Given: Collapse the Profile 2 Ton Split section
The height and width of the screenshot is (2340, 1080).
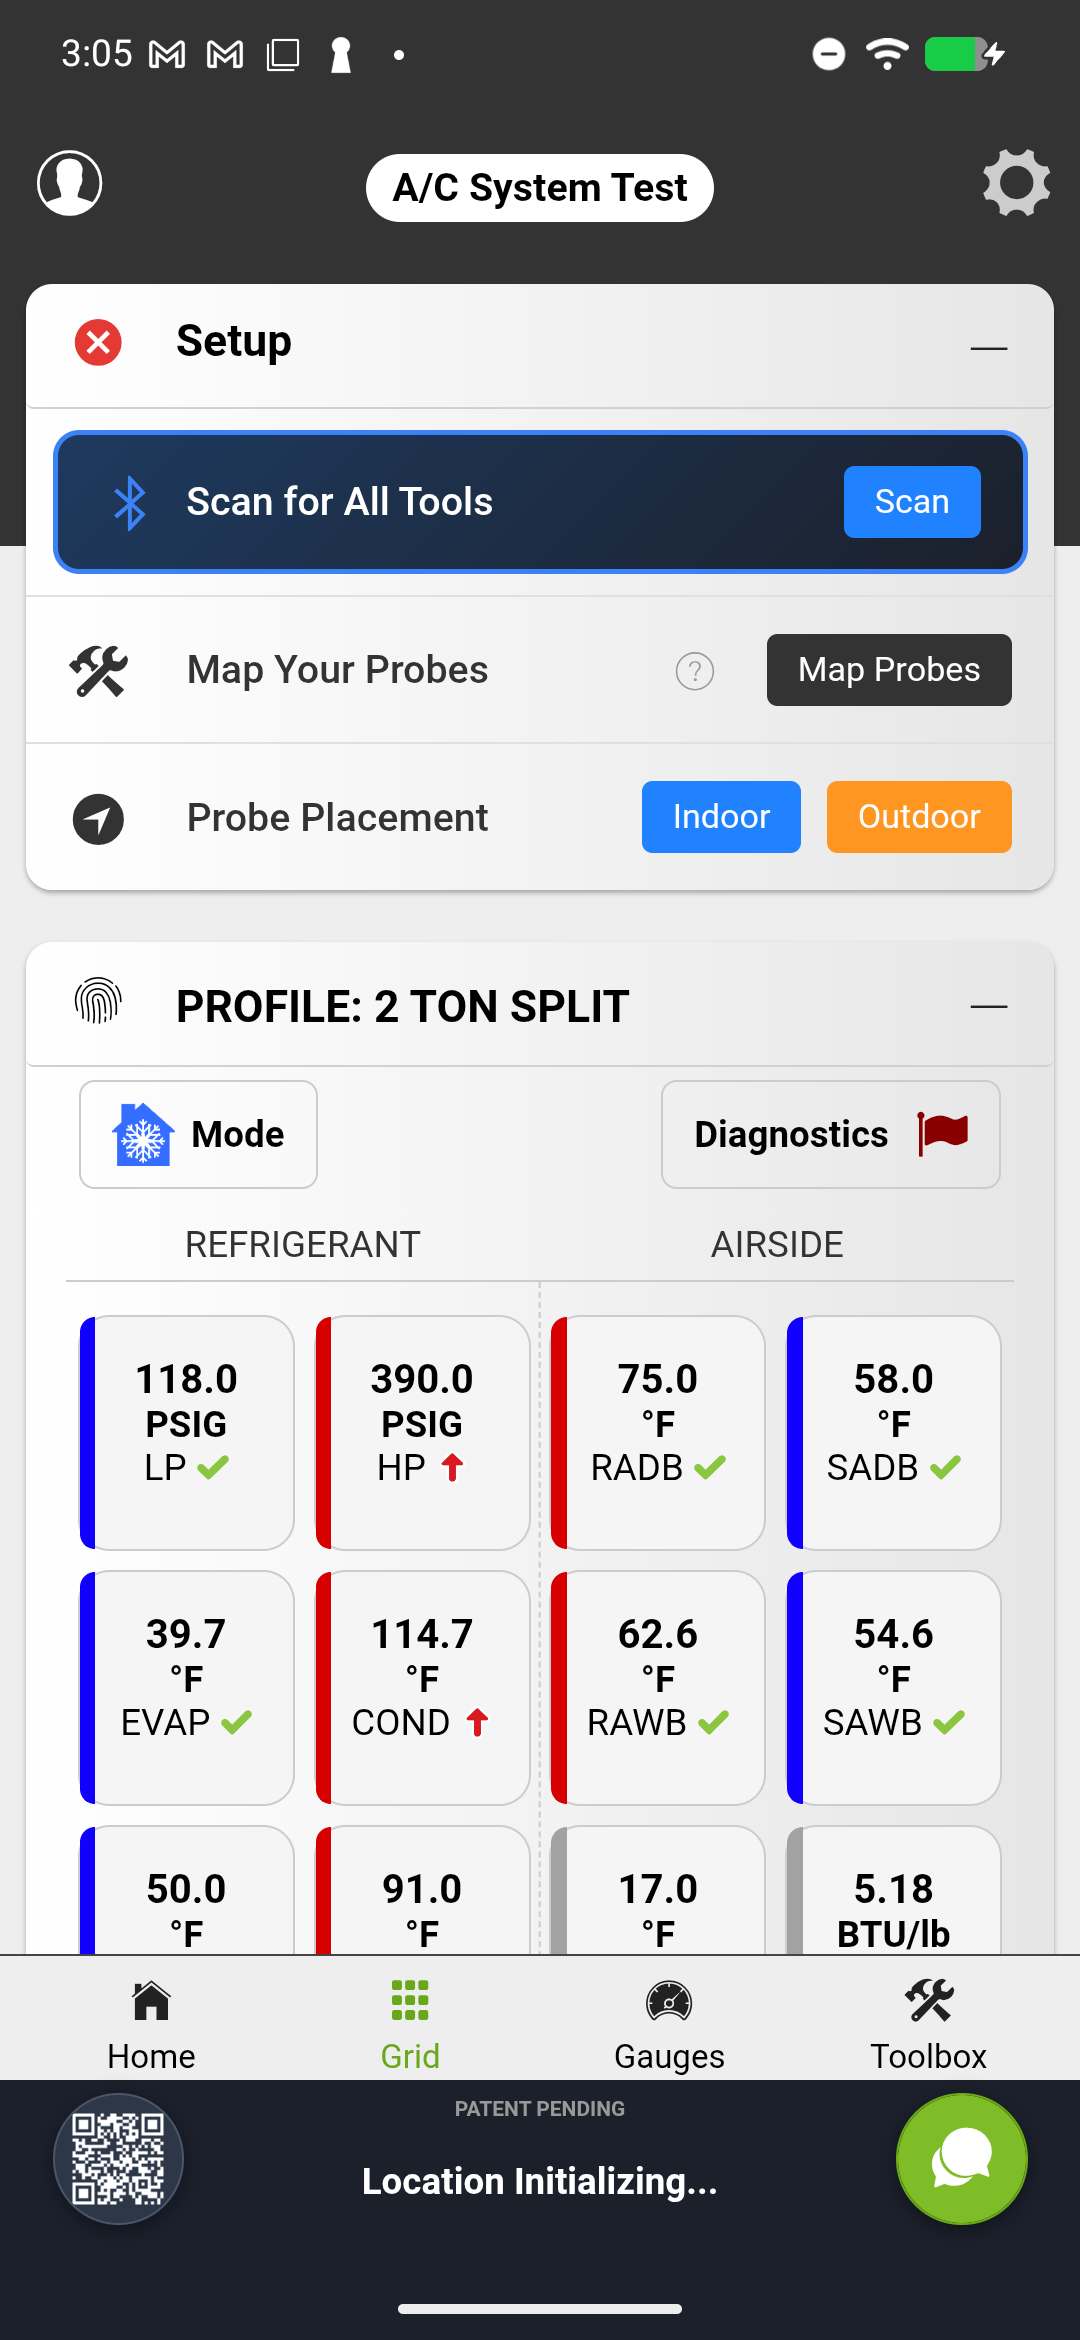Looking at the screenshot, I should point(988,1006).
